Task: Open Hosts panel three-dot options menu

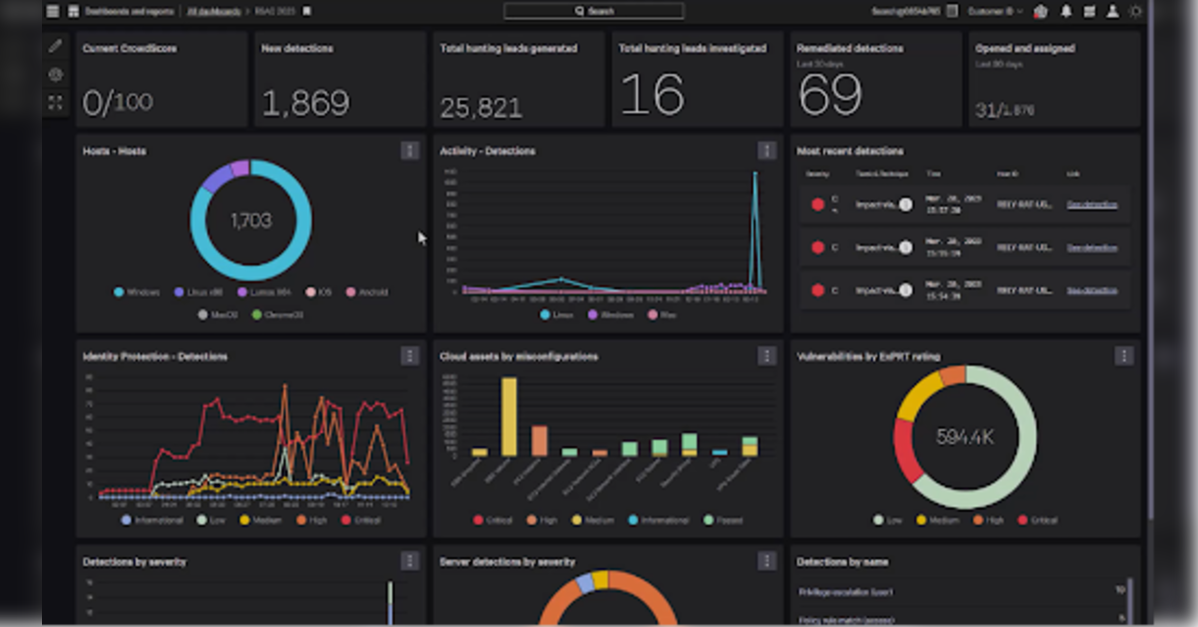Action: click(x=409, y=150)
